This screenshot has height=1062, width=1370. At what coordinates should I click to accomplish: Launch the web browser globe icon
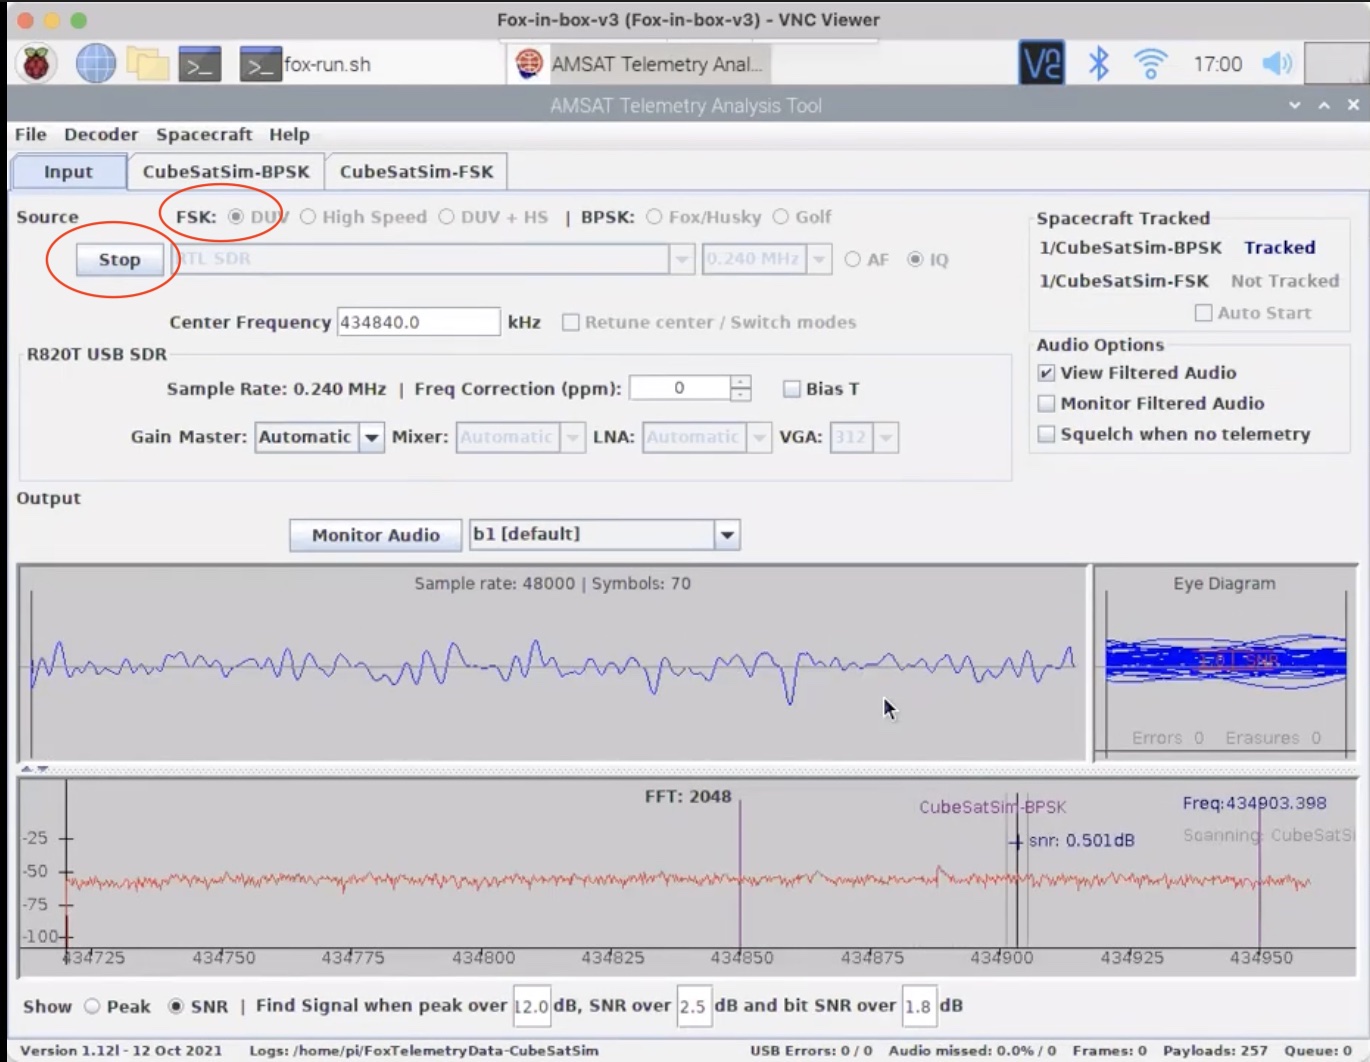pyautogui.click(x=96, y=64)
